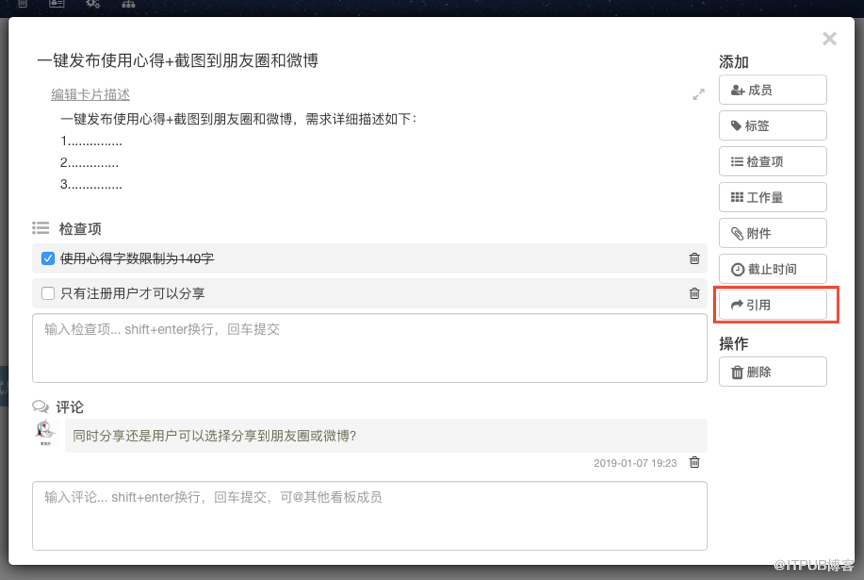This screenshot has width=864, height=580.
Task: Click the card title 一键发布使用心得+截图到朋友圈和微博
Action: (177, 61)
